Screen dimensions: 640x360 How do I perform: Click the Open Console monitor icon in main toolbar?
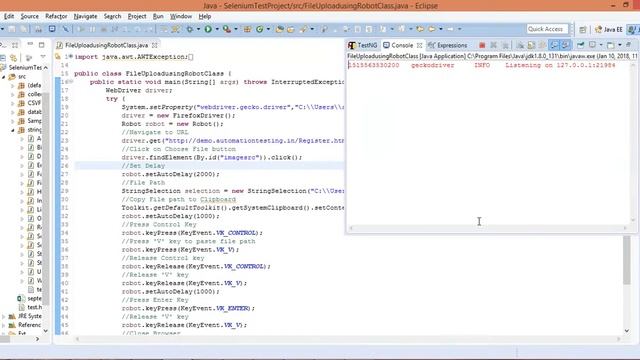[52, 29]
